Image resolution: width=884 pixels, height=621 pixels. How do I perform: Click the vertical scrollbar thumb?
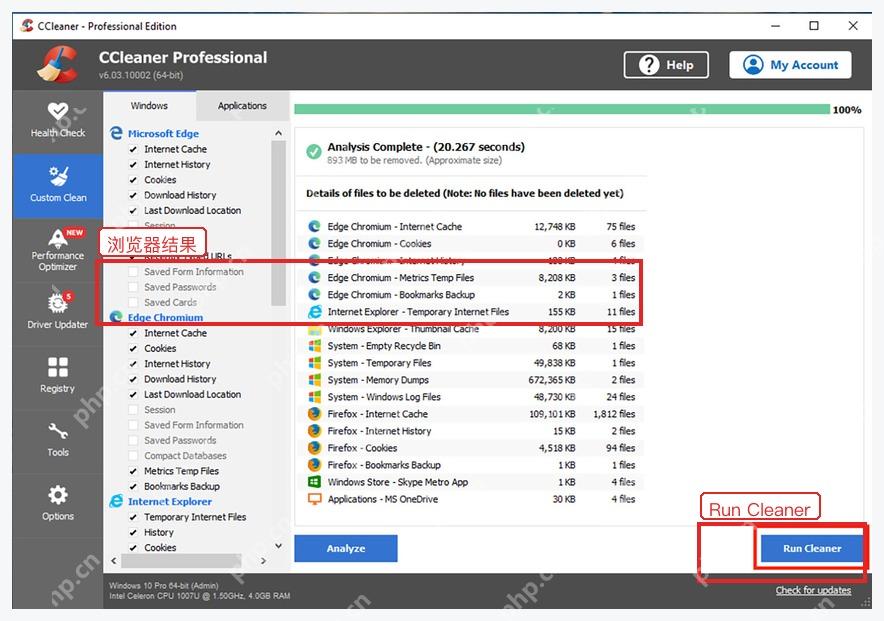[x=279, y=223]
